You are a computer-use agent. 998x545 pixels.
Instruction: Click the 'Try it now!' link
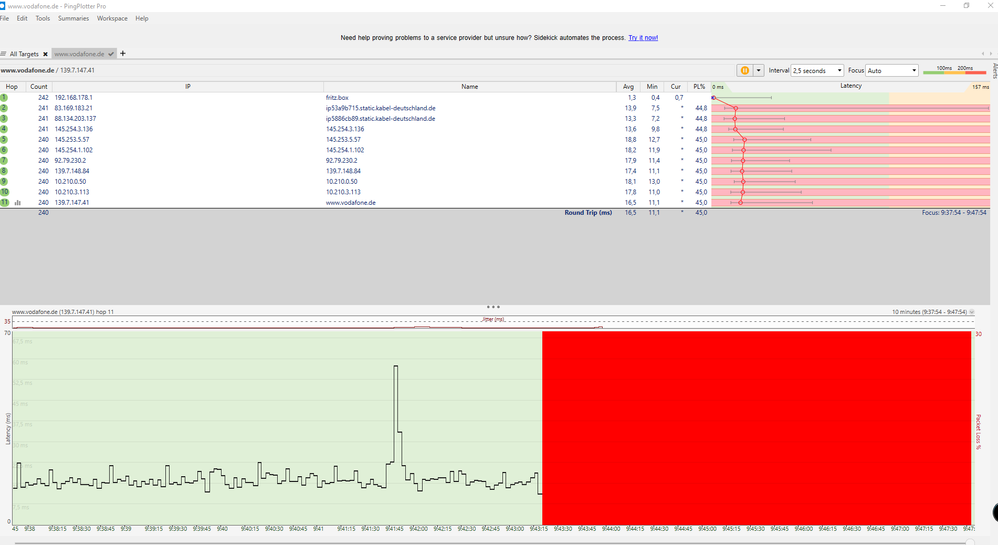click(643, 37)
